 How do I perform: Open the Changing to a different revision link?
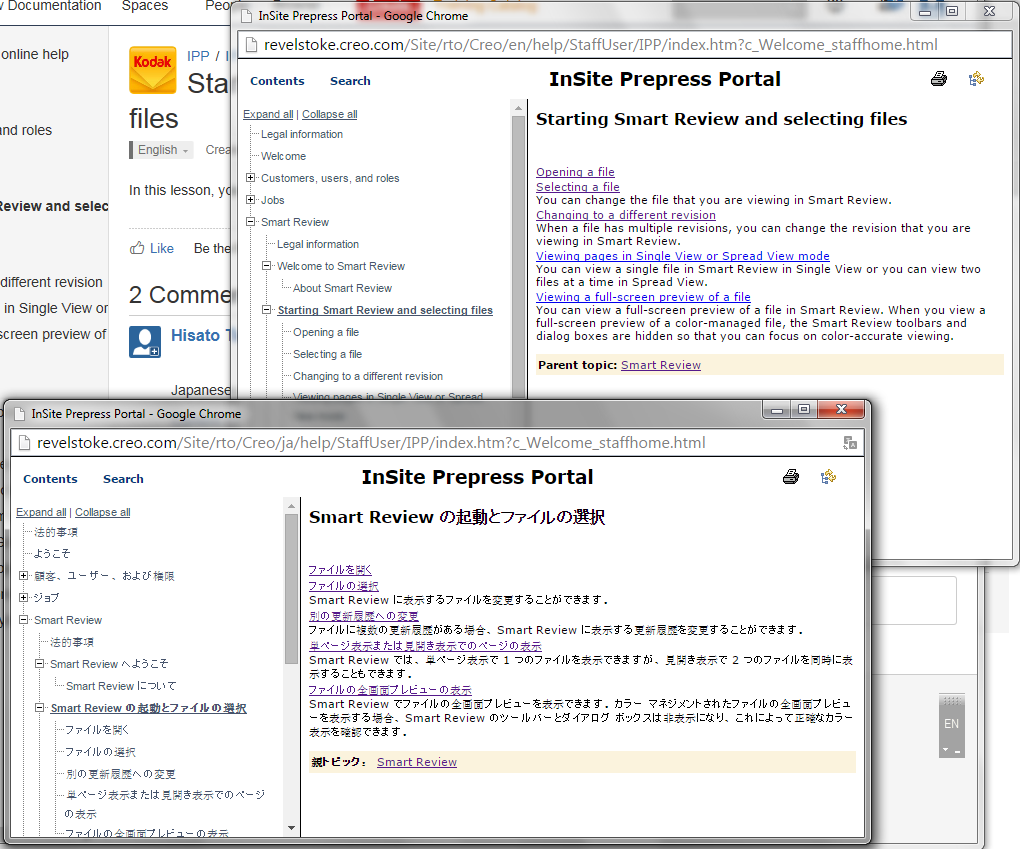pyautogui.click(x=625, y=215)
